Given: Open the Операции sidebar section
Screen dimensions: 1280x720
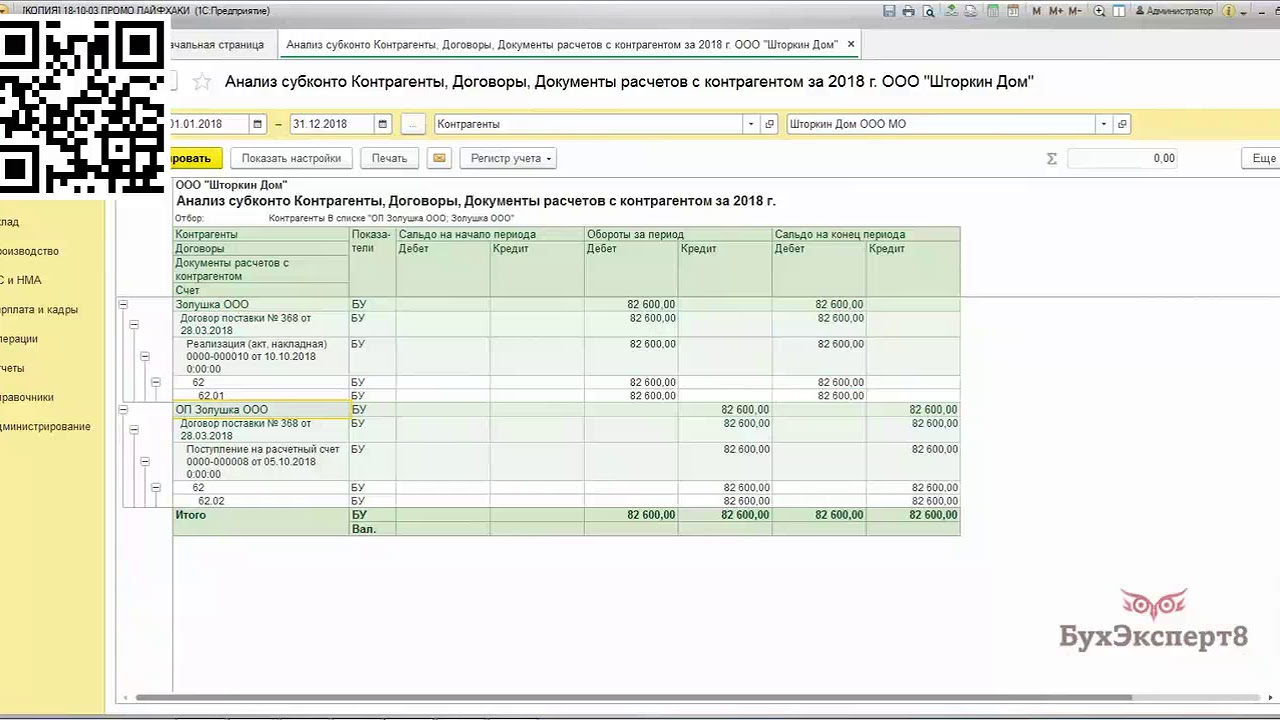Looking at the screenshot, I should (19, 338).
